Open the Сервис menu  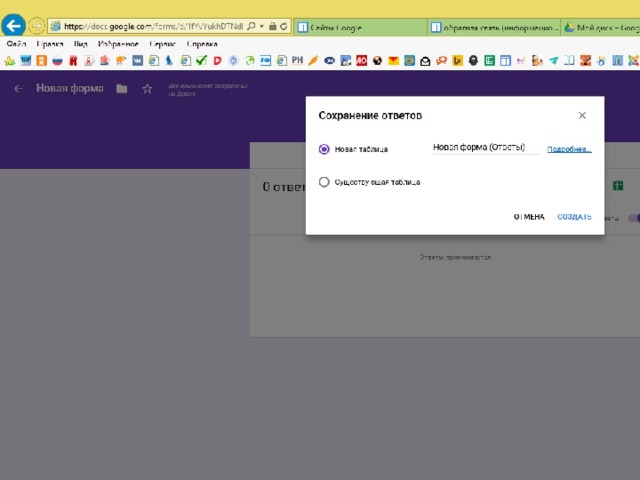click(162, 45)
